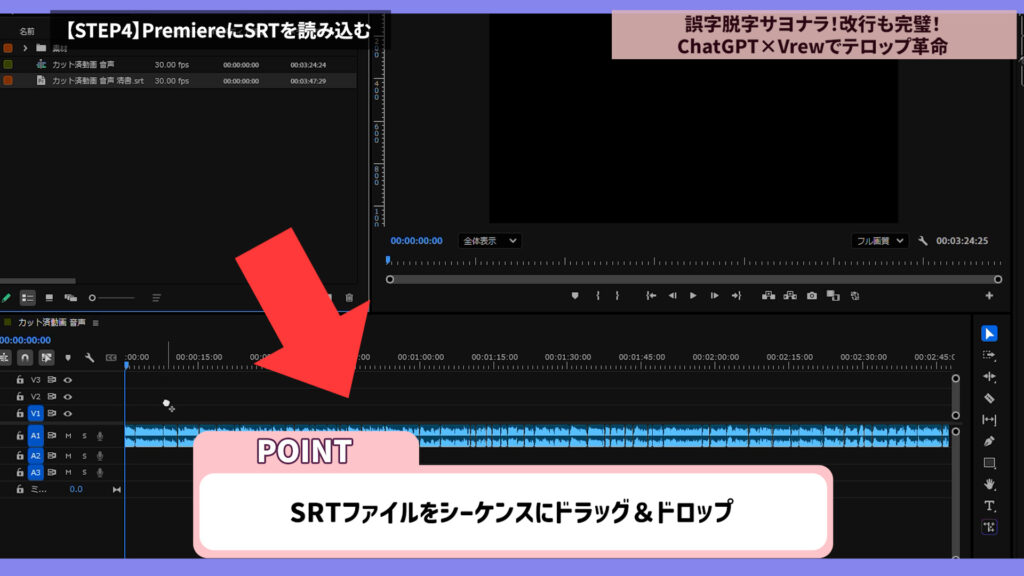
Task: Open Program Monitor settings wrench
Action: click(923, 241)
